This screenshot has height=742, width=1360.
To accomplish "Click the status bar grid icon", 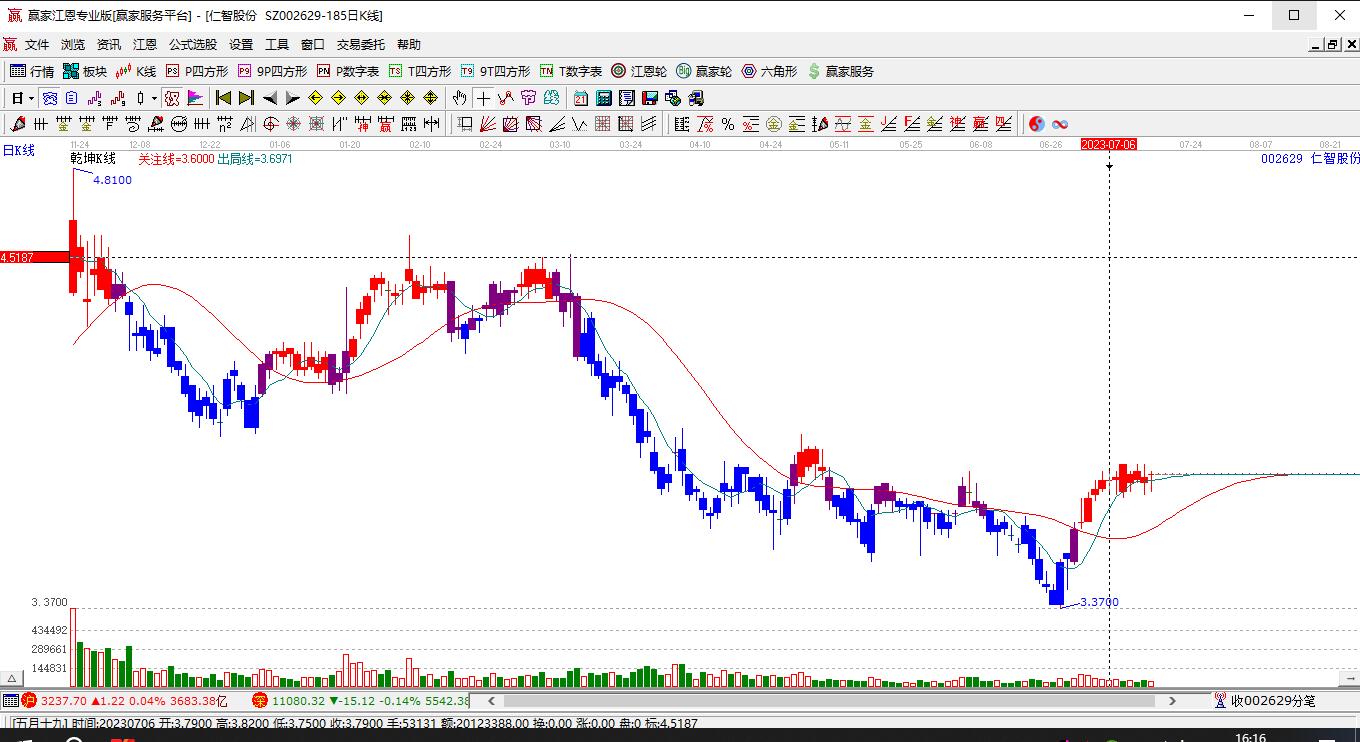I will pyautogui.click(x=10, y=701).
